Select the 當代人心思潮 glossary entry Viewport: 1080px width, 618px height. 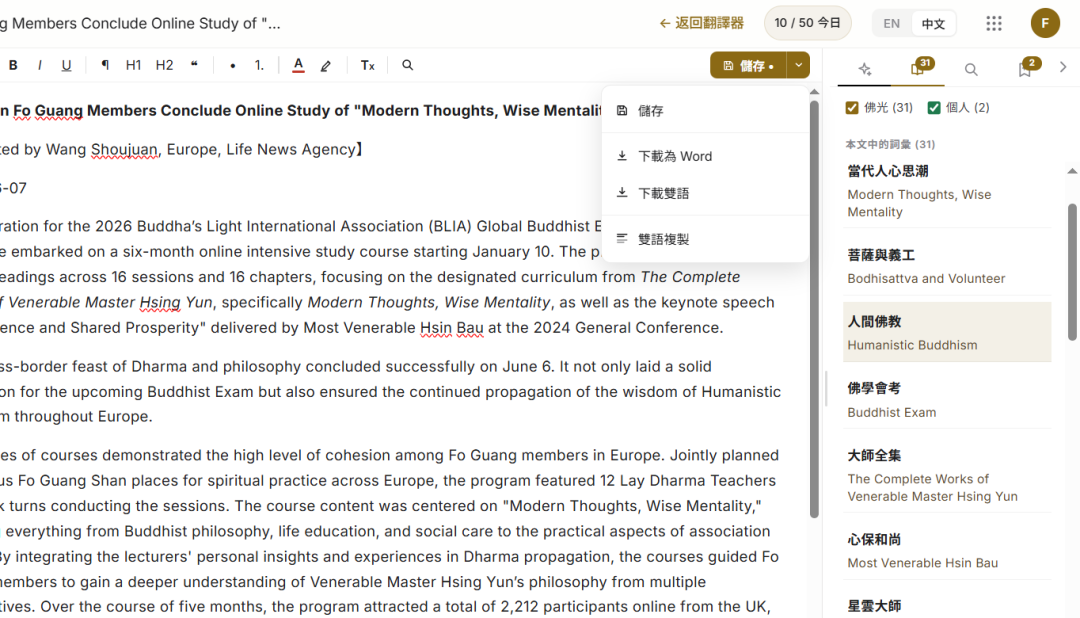(x=947, y=192)
